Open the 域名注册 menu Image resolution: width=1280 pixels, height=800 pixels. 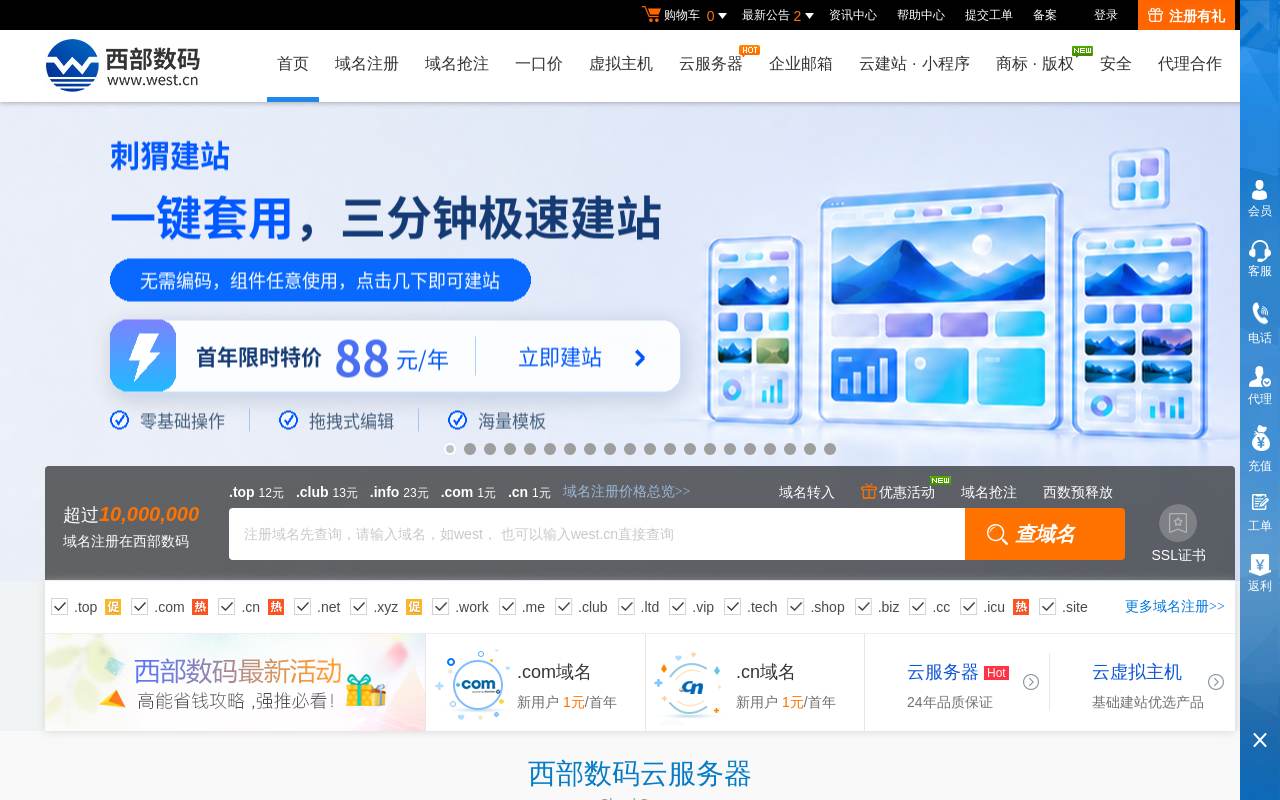[367, 64]
